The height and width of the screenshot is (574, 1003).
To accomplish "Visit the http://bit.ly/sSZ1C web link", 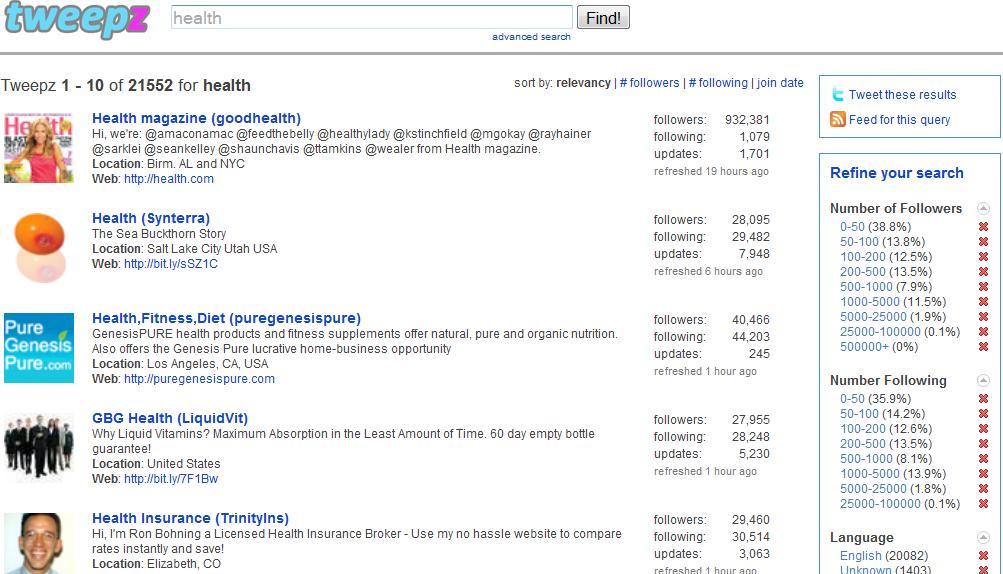I will pyautogui.click(x=171, y=264).
